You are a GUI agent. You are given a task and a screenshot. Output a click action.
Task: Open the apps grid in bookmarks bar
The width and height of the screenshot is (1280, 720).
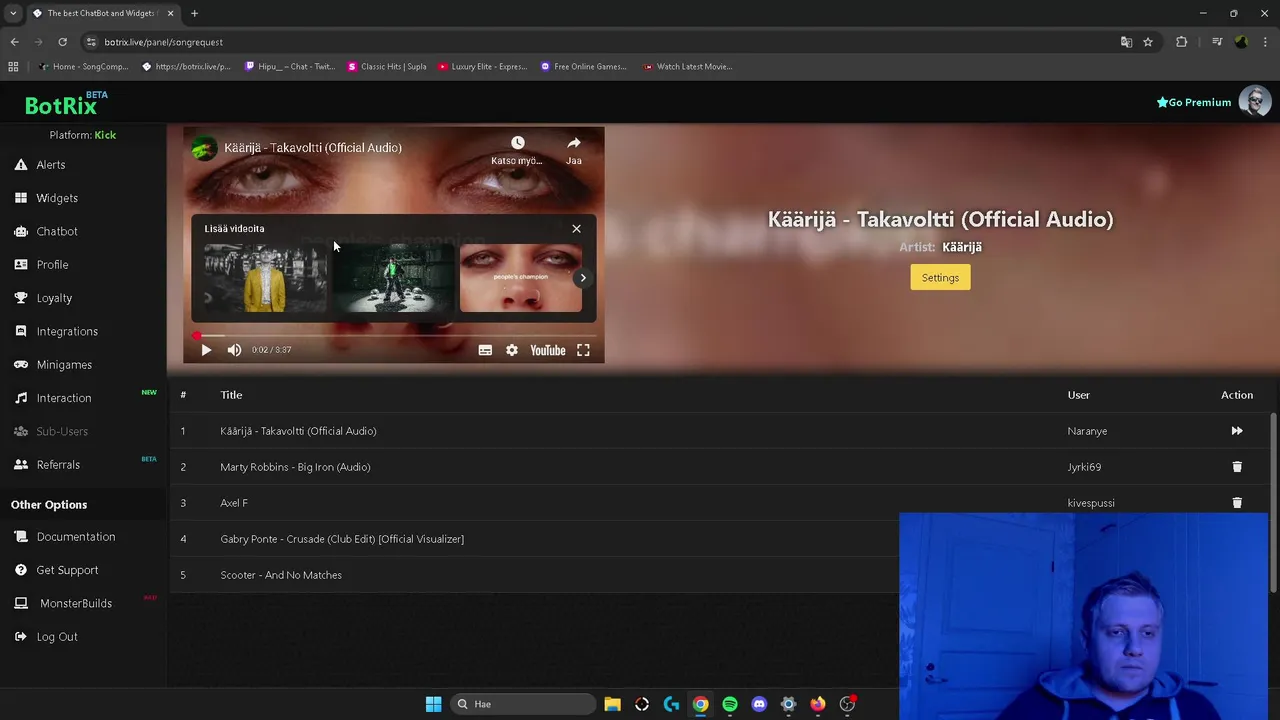tap(13, 67)
